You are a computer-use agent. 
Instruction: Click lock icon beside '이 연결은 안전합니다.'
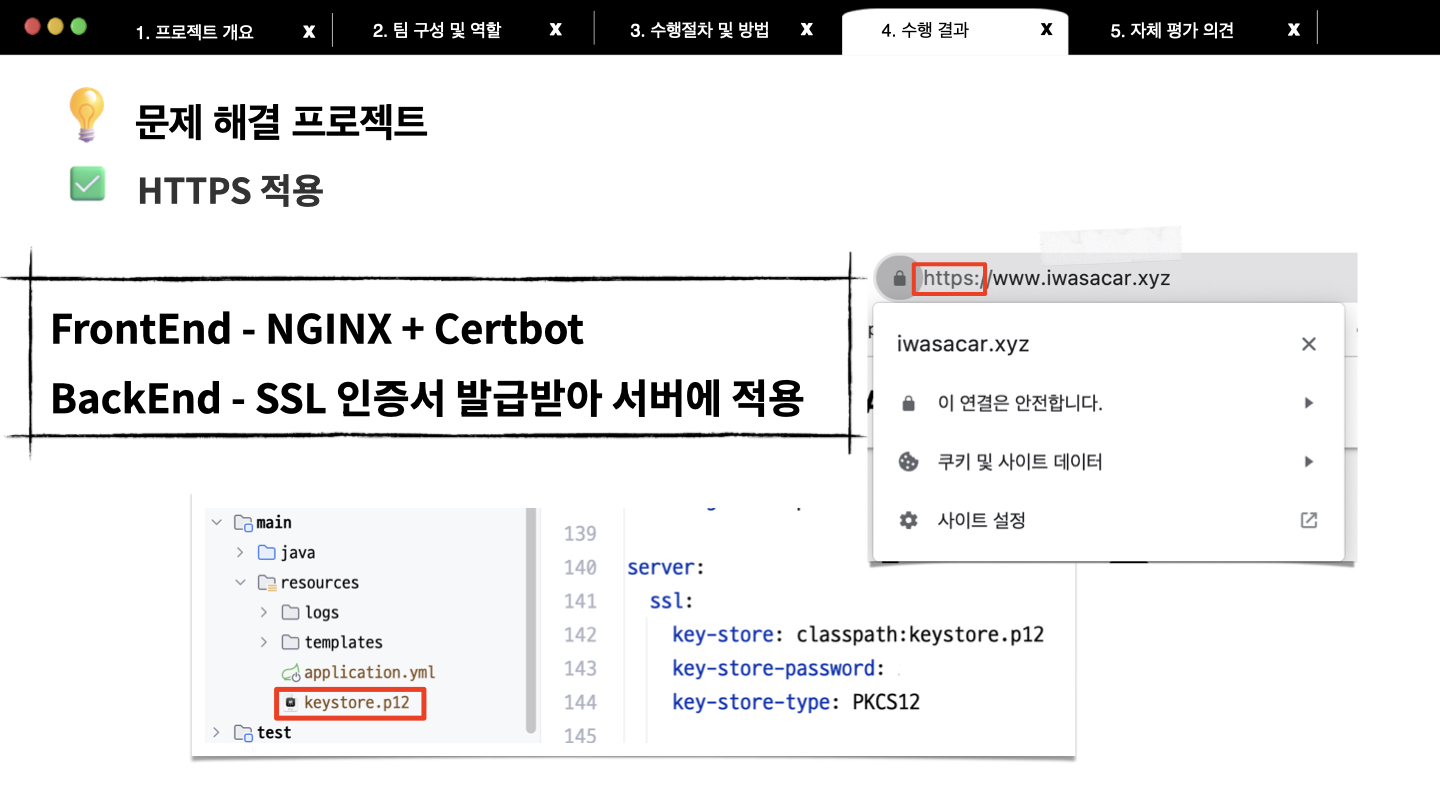tap(908, 404)
